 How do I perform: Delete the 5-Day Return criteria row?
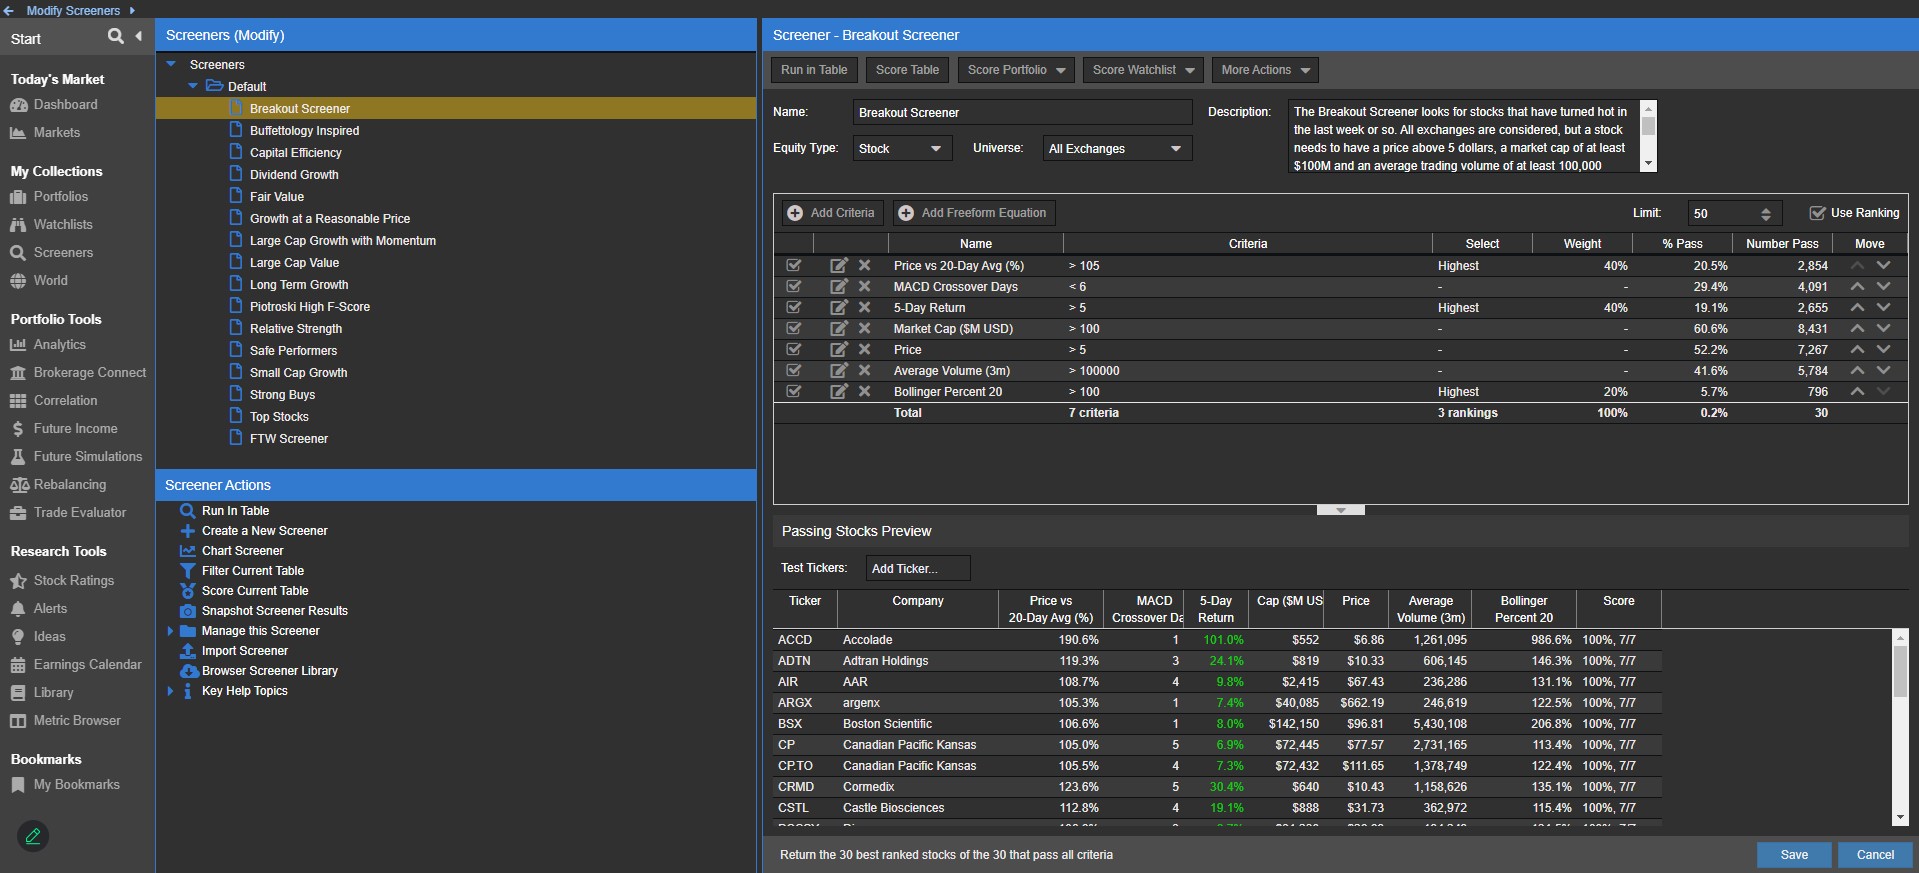coord(865,308)
